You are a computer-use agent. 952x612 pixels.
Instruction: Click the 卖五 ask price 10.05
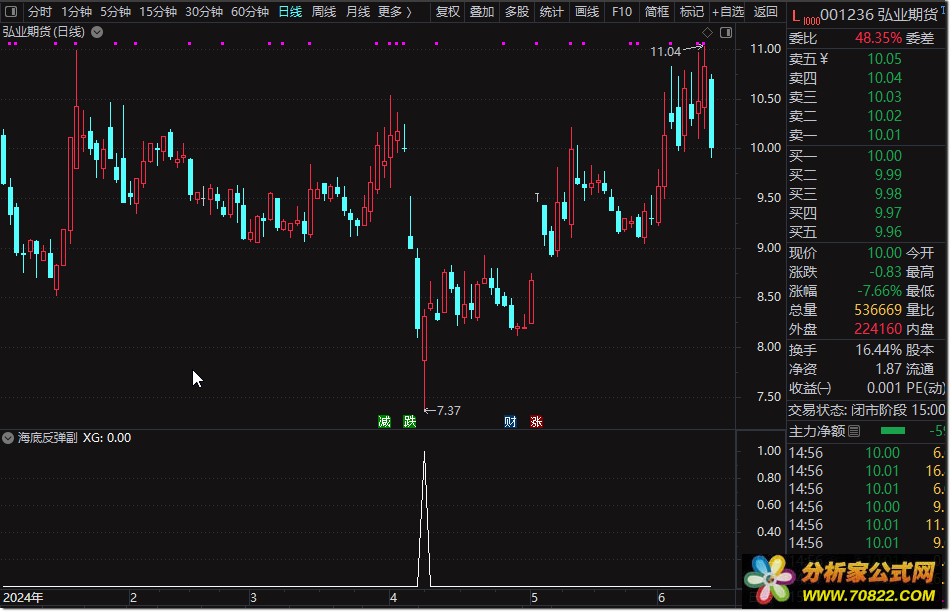[884, 59]
